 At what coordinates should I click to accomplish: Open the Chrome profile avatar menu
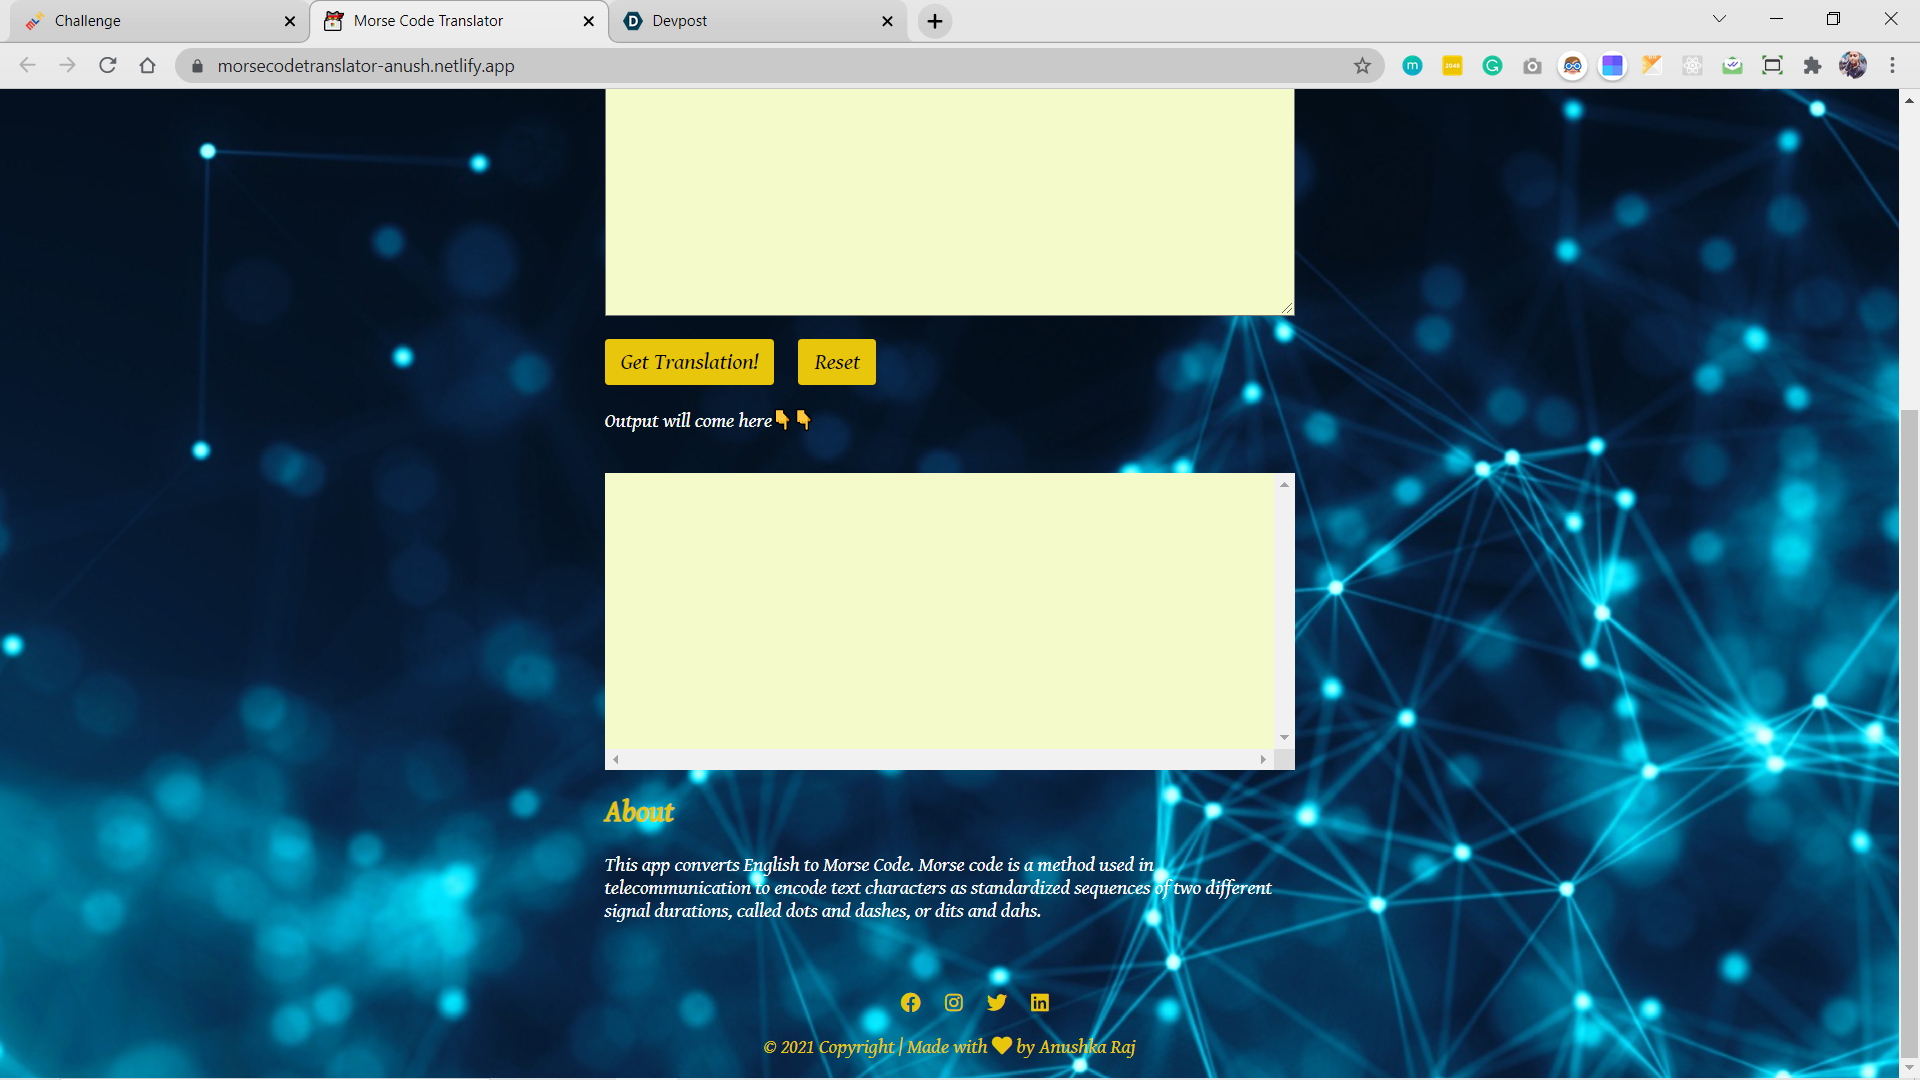1853,65
